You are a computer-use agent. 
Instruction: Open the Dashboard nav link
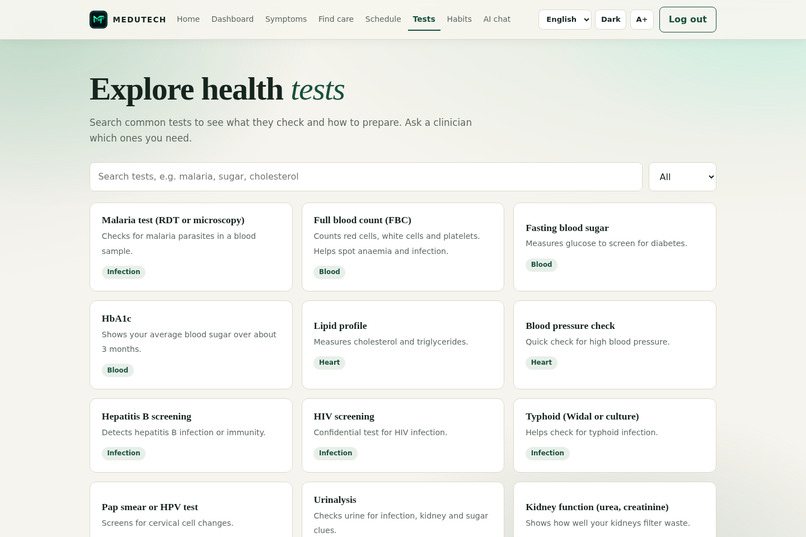(232, 19)
